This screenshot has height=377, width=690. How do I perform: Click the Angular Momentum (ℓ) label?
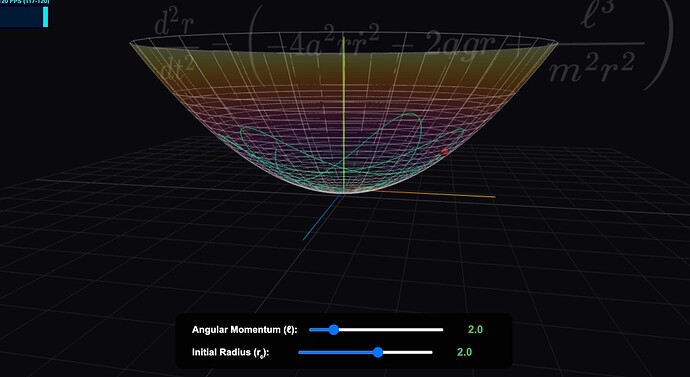coord(245,329)
